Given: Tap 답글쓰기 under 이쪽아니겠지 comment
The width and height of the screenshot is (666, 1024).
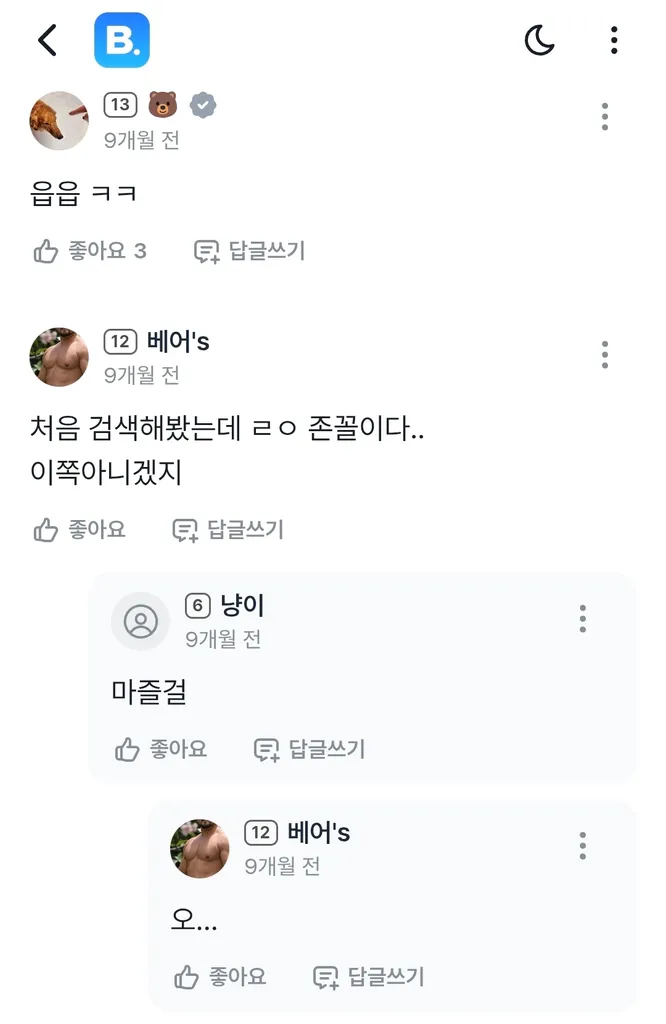Looking at the screenshot, I should coord(229,530).
